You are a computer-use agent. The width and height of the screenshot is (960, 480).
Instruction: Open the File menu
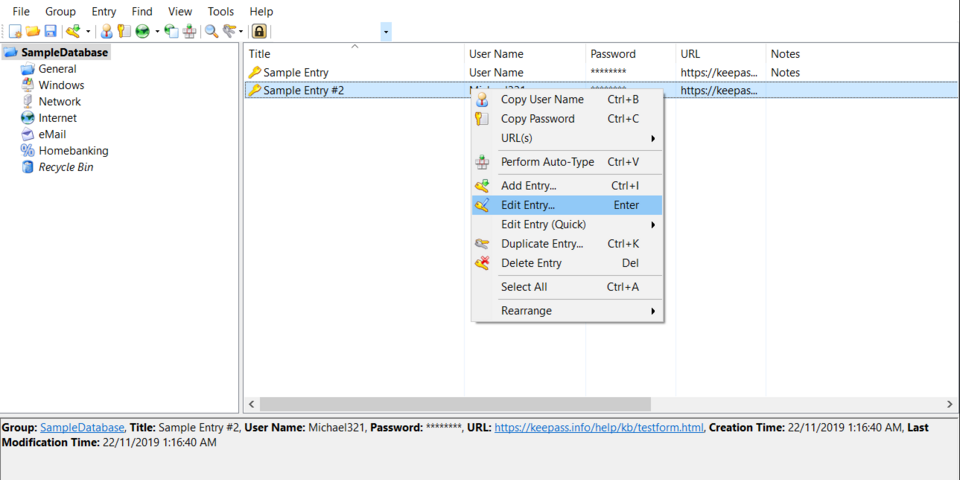(21, 12)
